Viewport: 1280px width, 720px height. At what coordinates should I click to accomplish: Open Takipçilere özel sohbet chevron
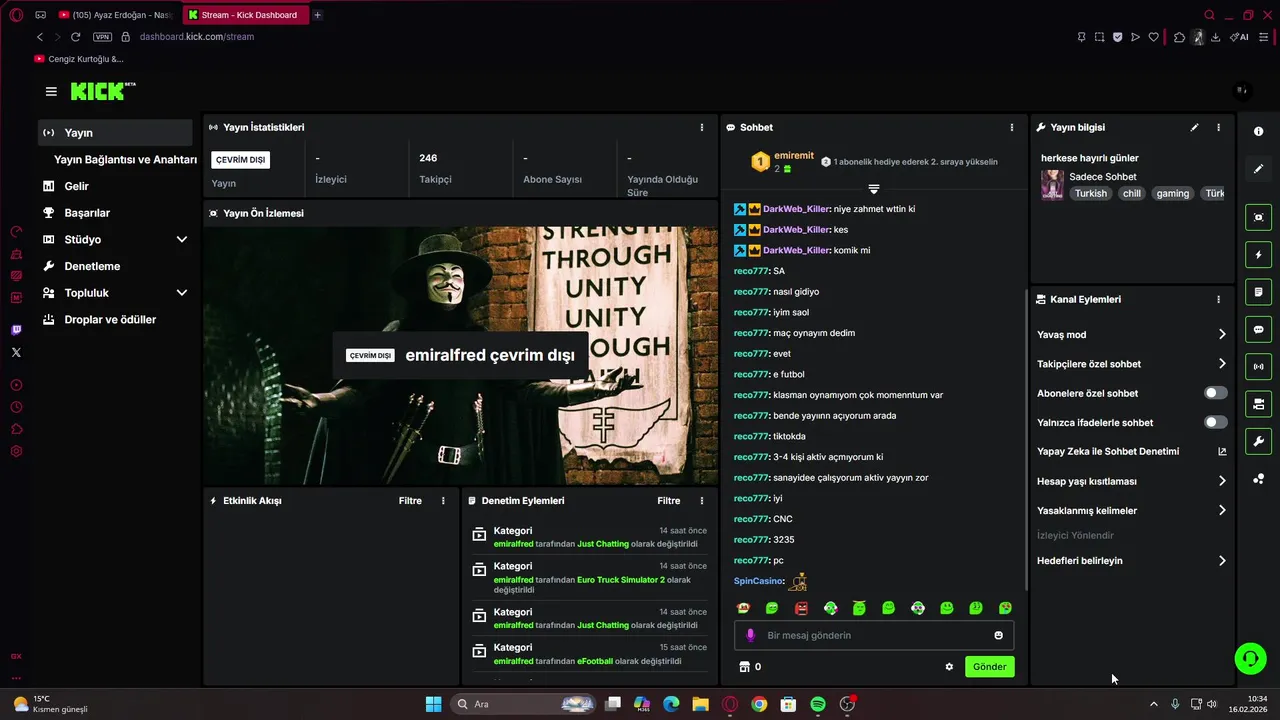[1222, 364]
